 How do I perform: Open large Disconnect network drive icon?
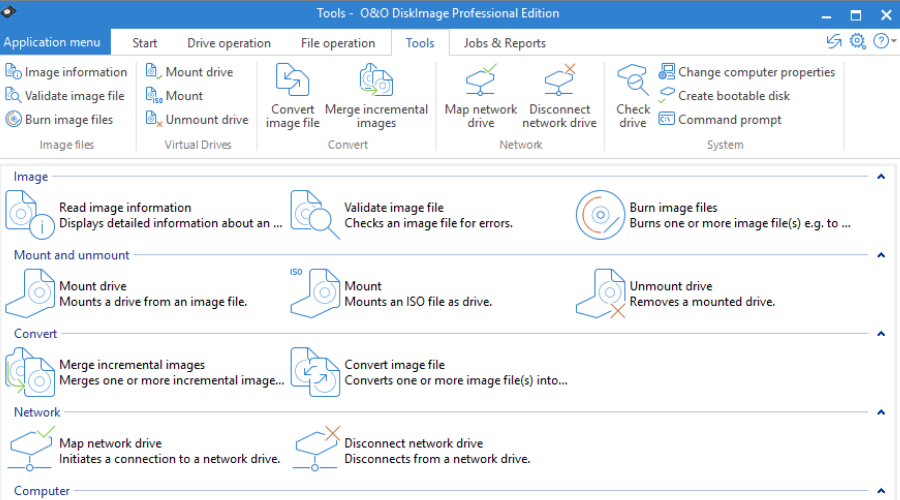(x=317, y=449)
